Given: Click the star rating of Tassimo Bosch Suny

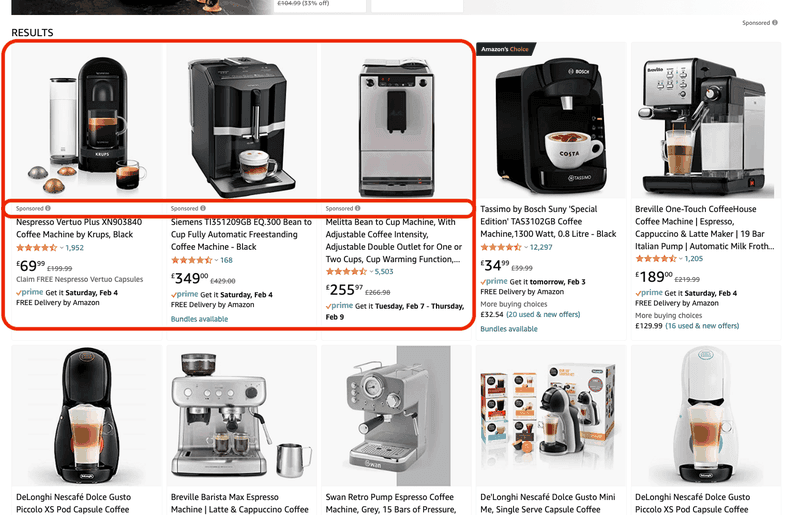Looking at the screenshot, I should (x=501, y=248).
